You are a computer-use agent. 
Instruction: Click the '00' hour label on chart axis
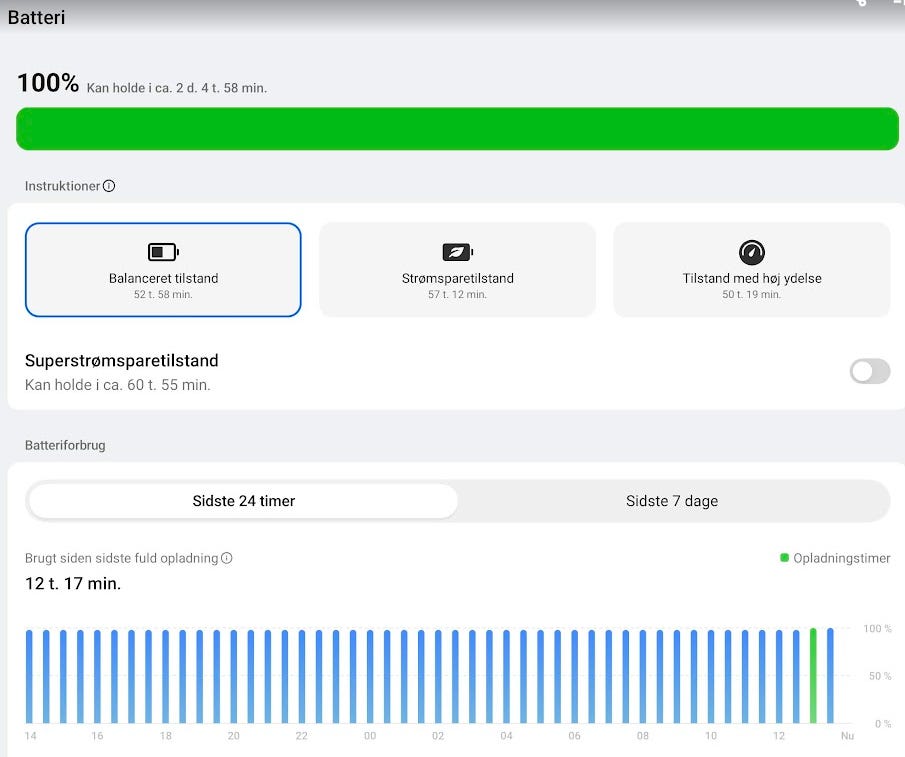click(370, 736)
